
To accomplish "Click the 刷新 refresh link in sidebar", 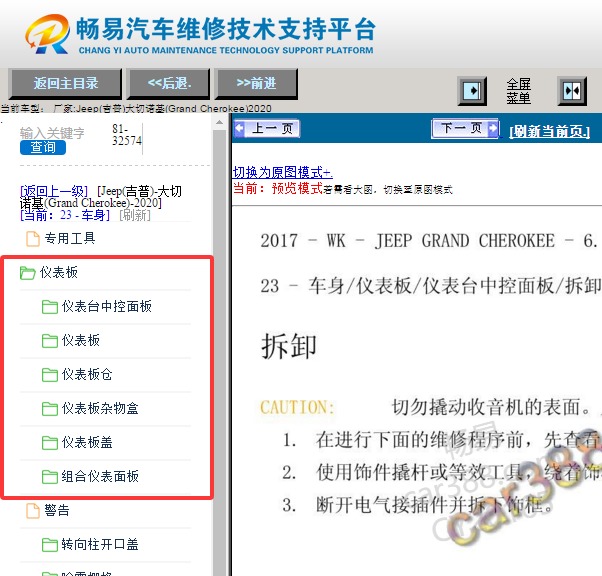I will pyautogui.click(x=135, y=215).
